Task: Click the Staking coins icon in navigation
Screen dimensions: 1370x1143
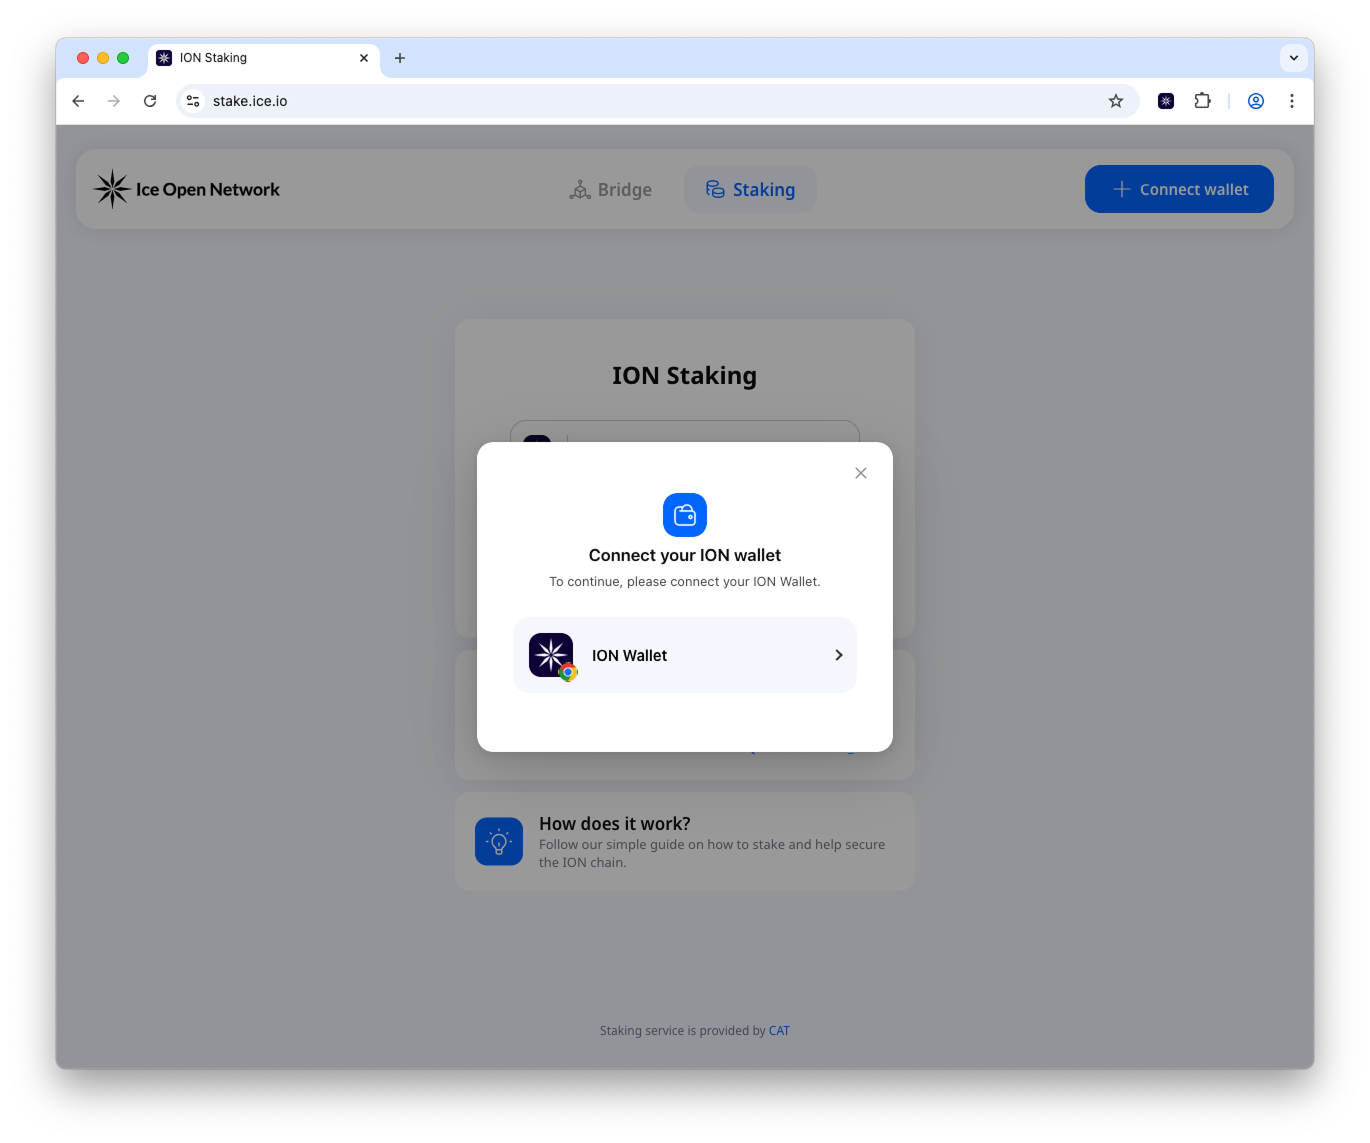Action: coord(715,189)
